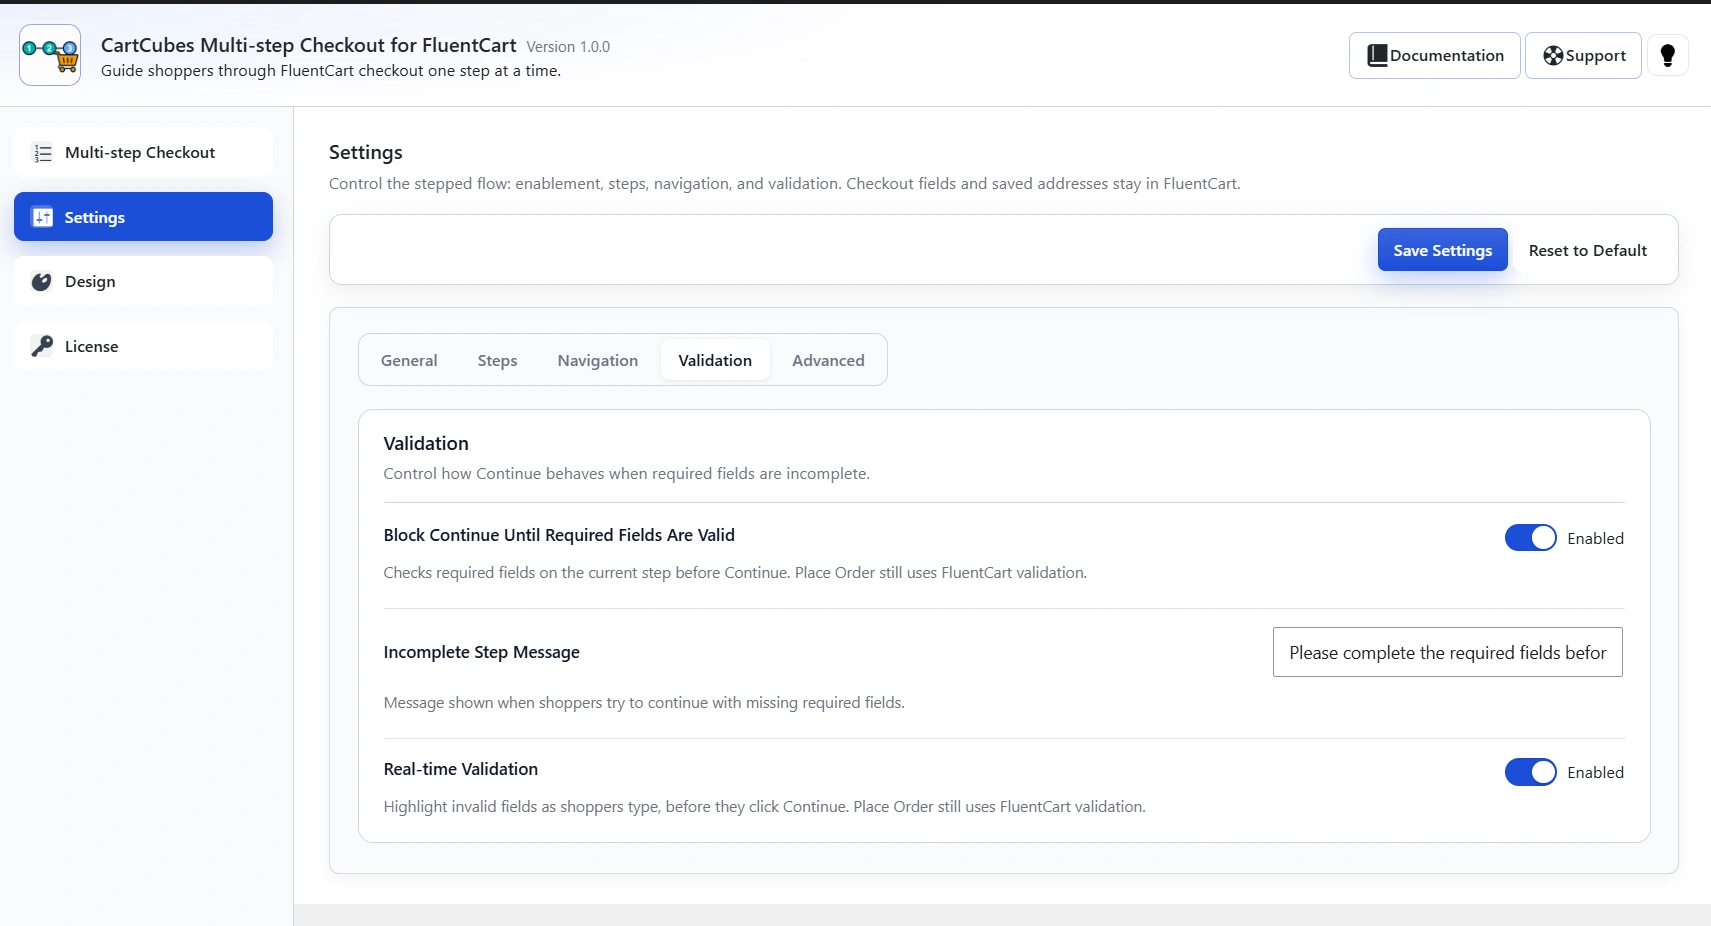The image size is (1711, 926).
Task: Click Reset to Default
Action: 1587,250
